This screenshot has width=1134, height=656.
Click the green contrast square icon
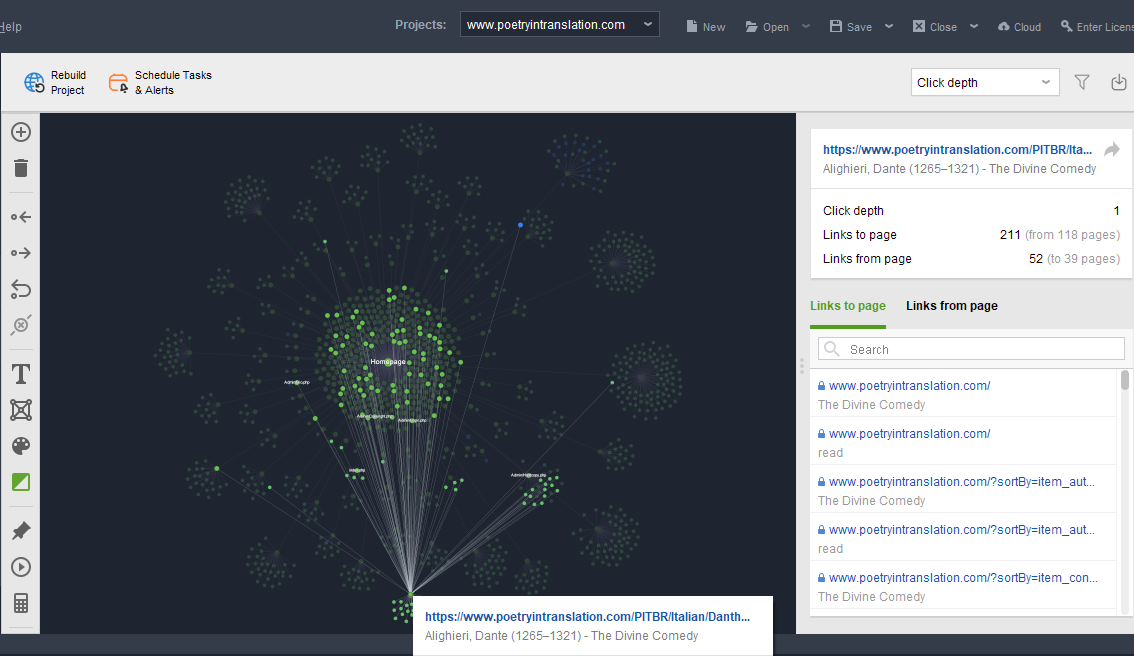[21, 482]
